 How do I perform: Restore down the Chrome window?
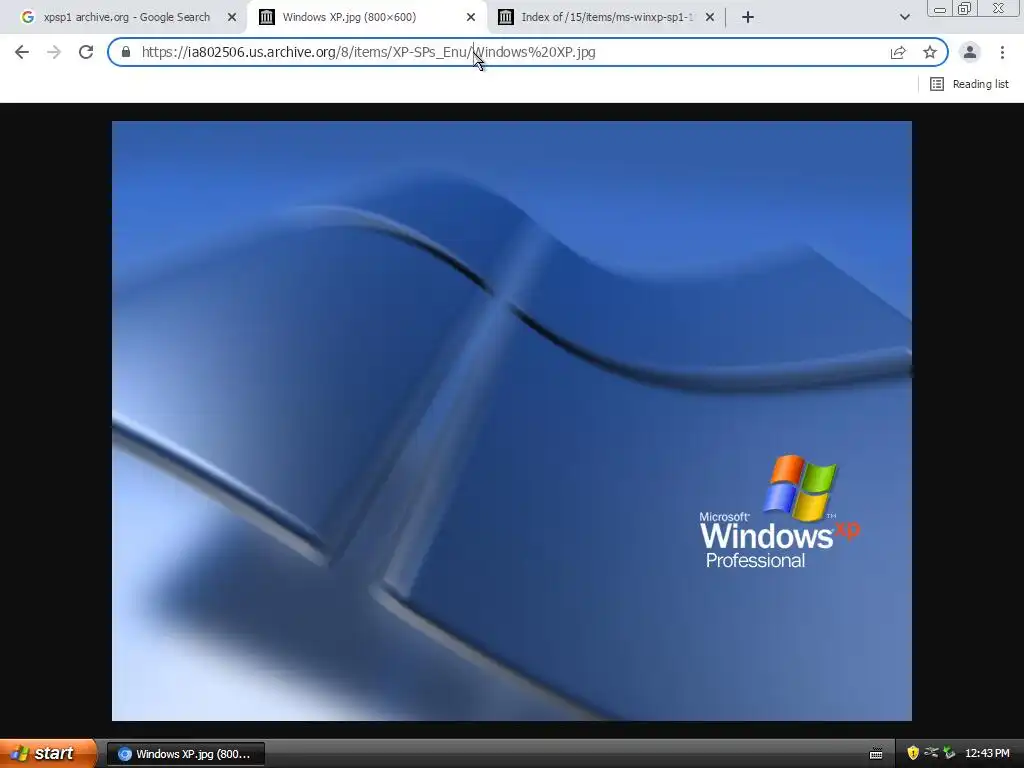[964, 8]
